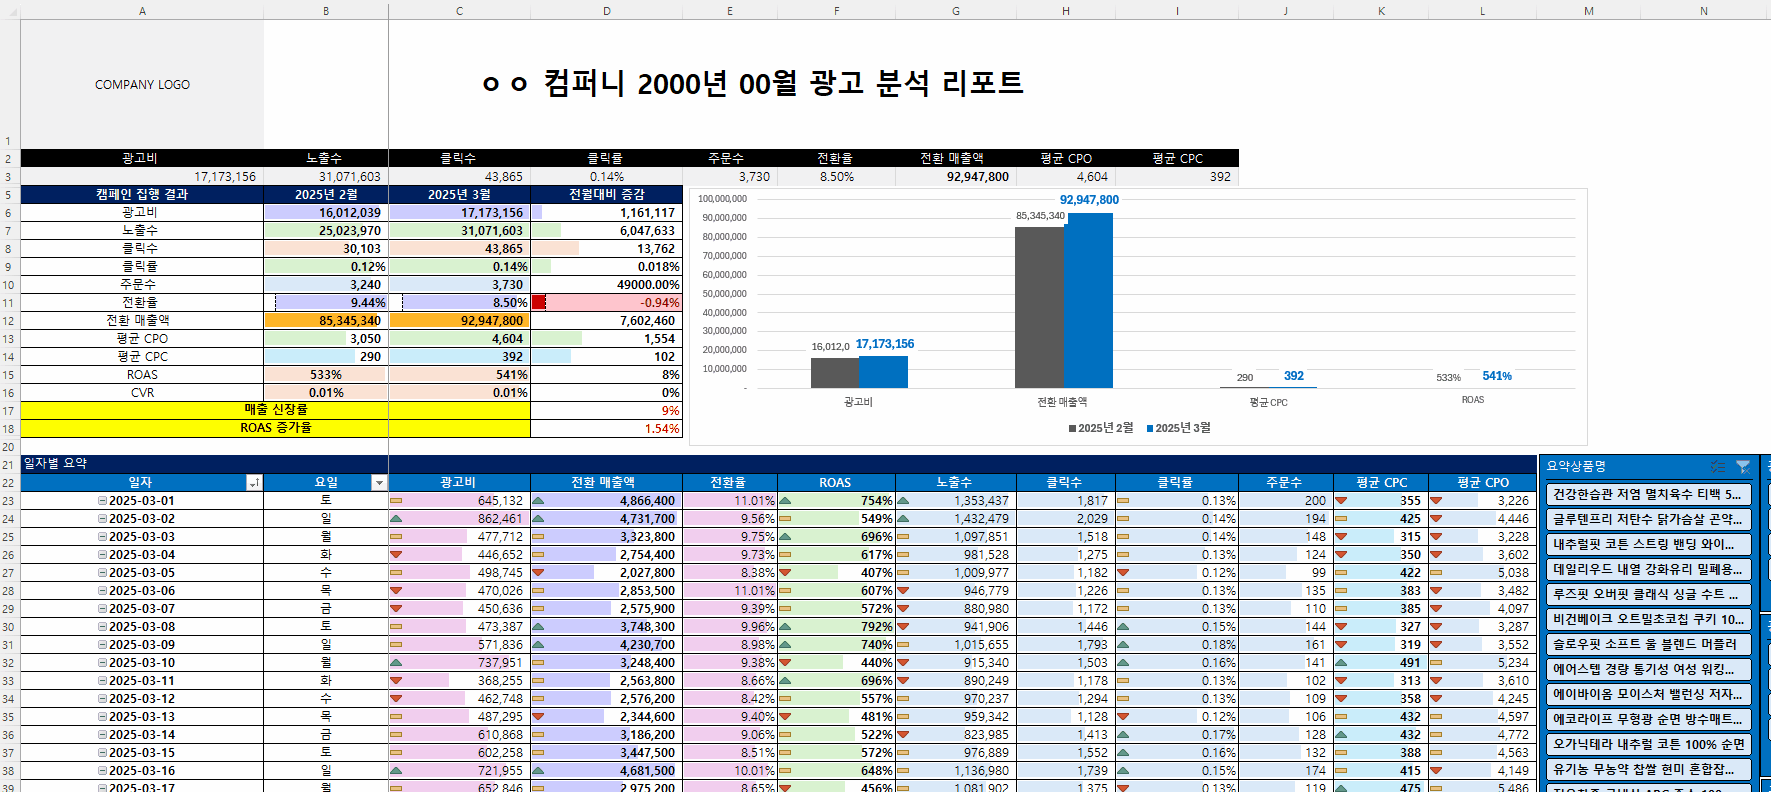1771x792 pixels.
Task: Click the 2025년 2월 column header cell
Action: click(326, 195)
